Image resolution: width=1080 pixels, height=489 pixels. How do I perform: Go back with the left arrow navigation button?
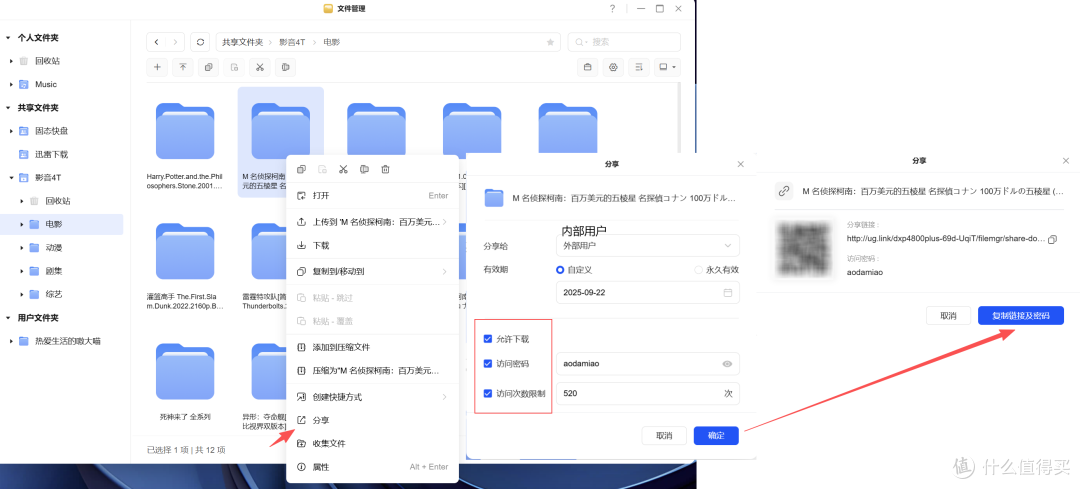pos(156,42)
